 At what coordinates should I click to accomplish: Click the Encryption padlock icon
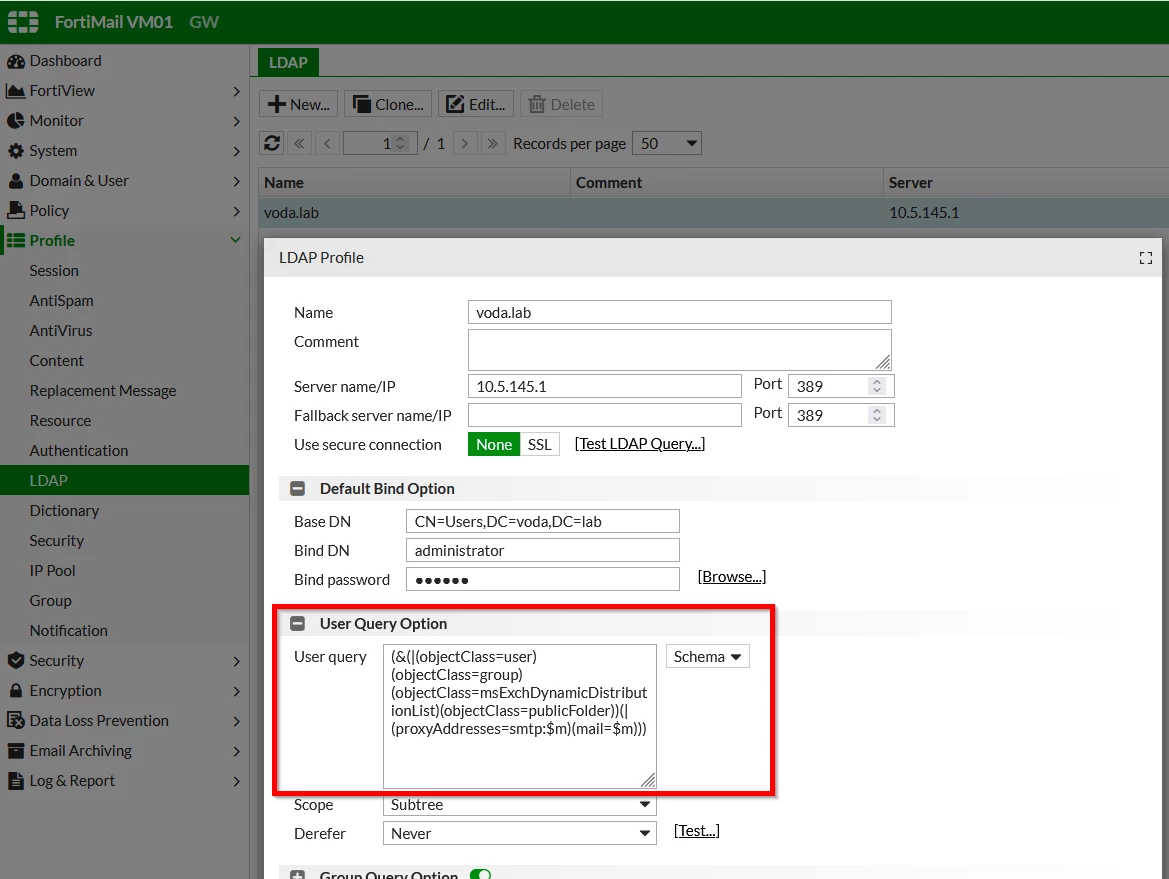pos(16,690)
